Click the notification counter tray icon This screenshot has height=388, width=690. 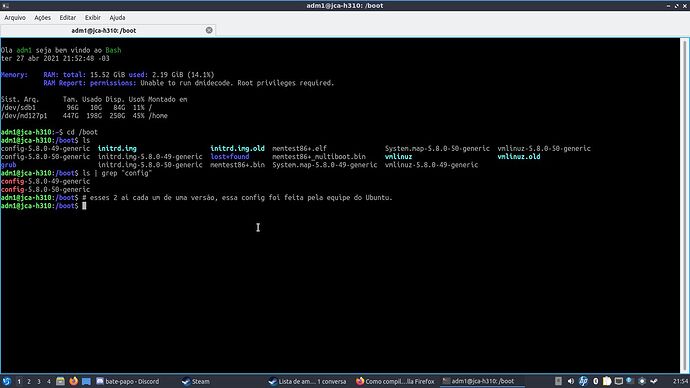pyautogui.click(x=595, y=381)
